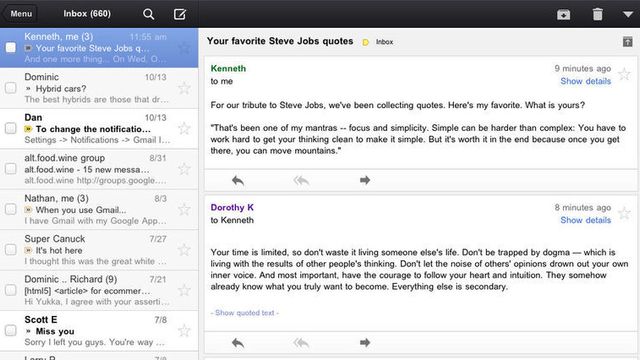
Task: Open the alt.food.wine - 15 new messages email
Action: pyautogui.click(x=99, y=169)
